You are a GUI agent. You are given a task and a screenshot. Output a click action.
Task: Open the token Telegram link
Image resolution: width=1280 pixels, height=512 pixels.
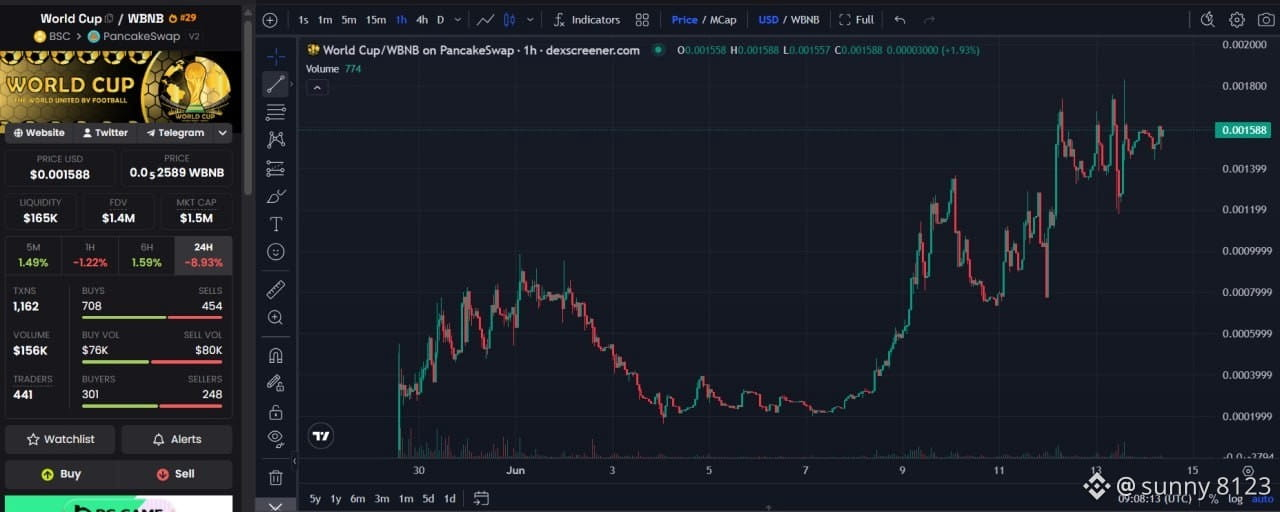tap(175, 132)
